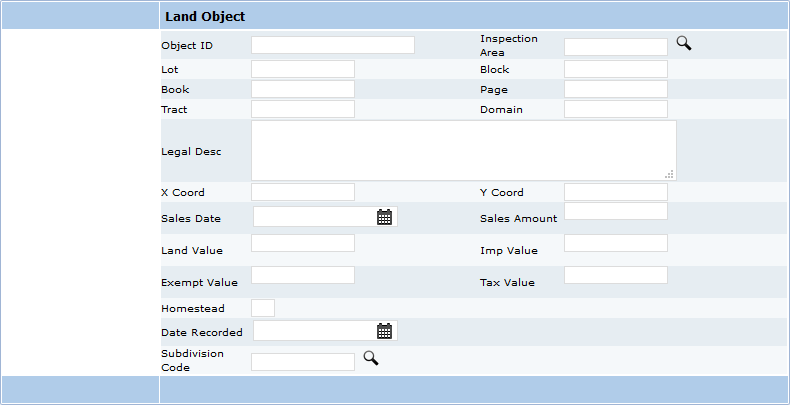Viewport: 790px width, 405px height.
Task: Select the Tax Value text field
Action: tap(615, 275)
